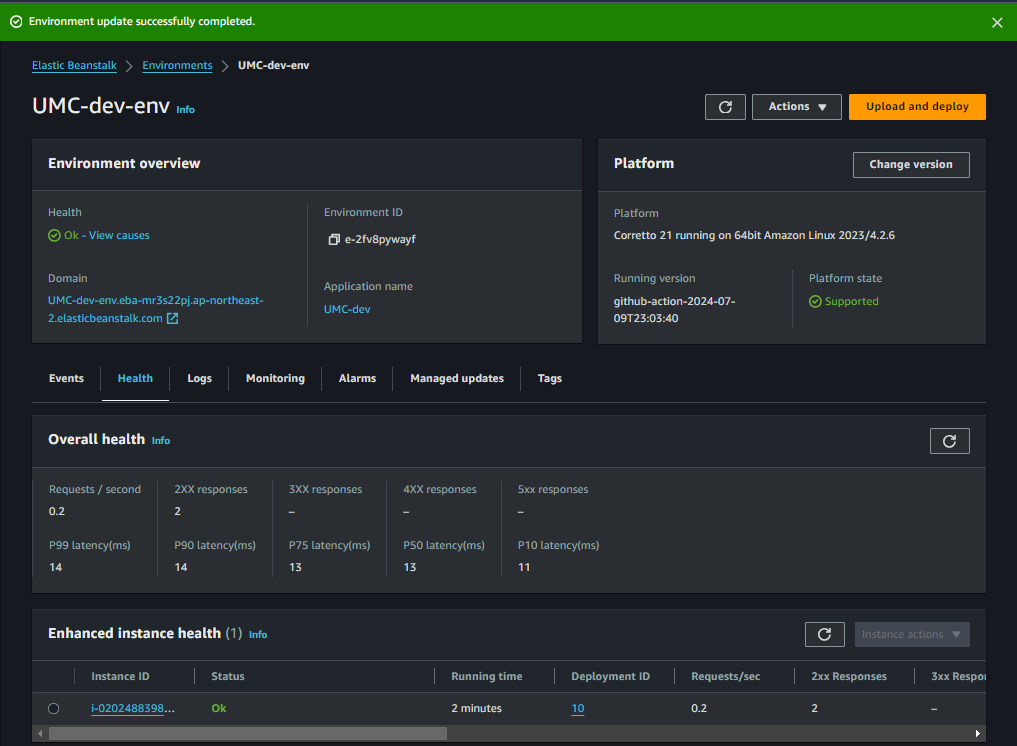Viewport: 1017px width, 746px height.
Task: Click the P10 latency value 11
Action: [523, 567]
